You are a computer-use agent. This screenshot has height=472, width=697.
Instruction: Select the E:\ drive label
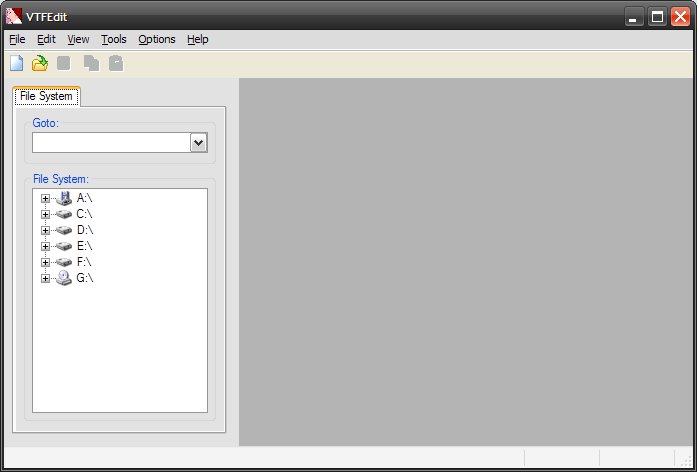84,246
